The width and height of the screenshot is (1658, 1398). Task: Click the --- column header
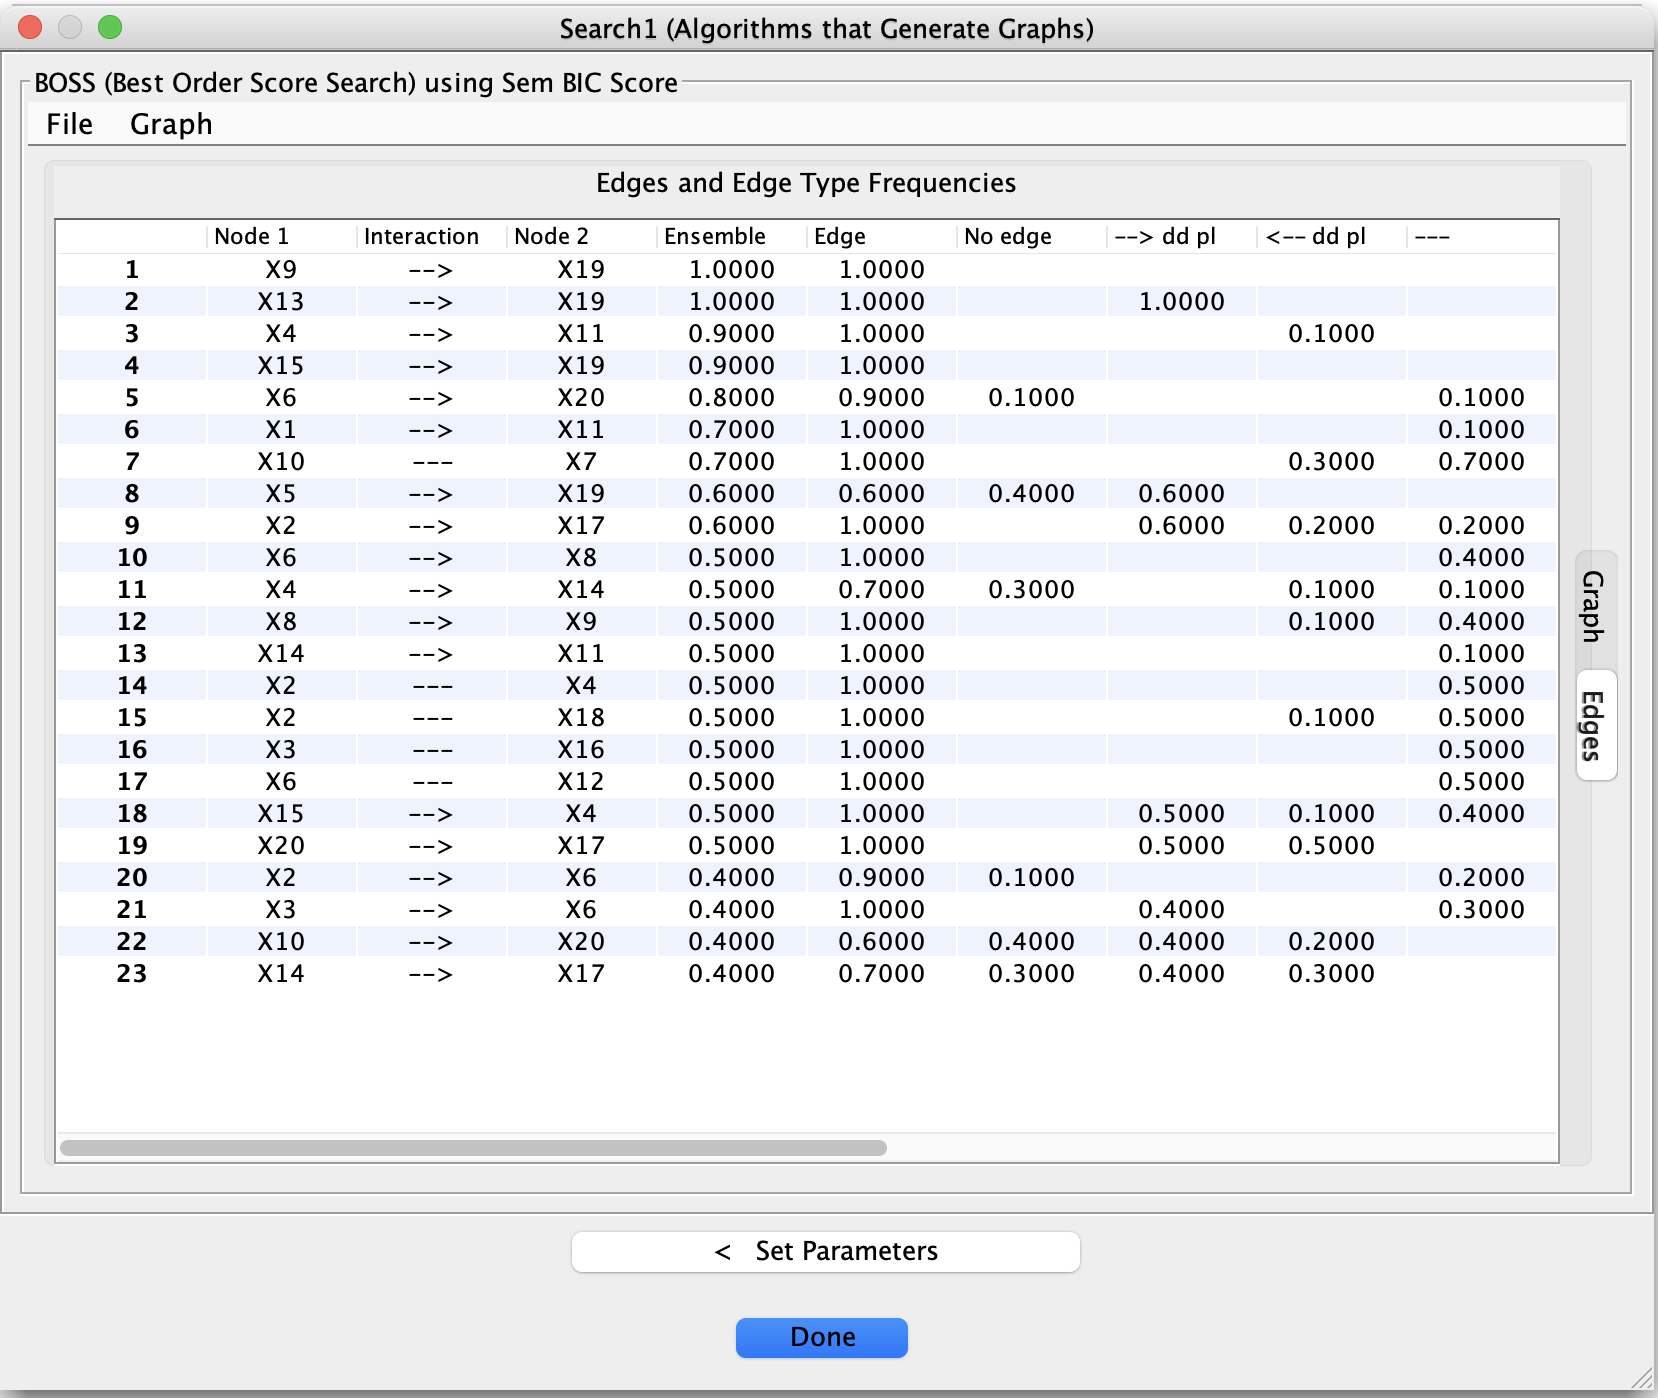(1481, 236)
